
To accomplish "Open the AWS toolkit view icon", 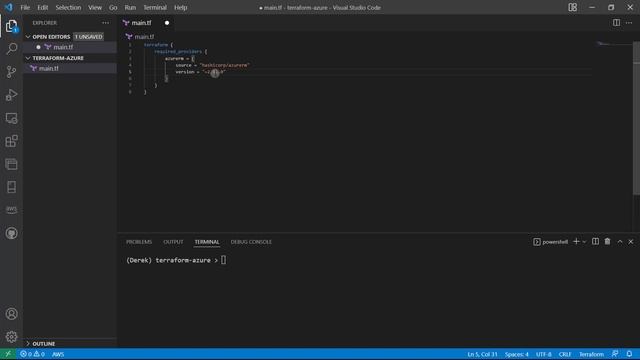I will coord(11,210).
